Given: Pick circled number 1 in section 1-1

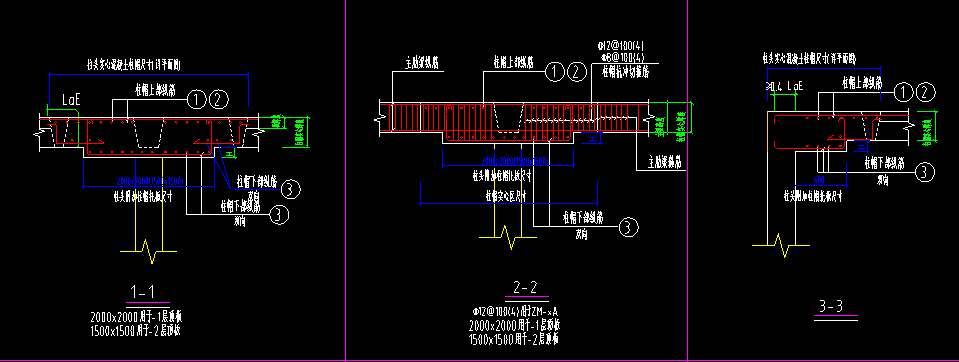Looking at the screenshot, I should coord(197,98).
